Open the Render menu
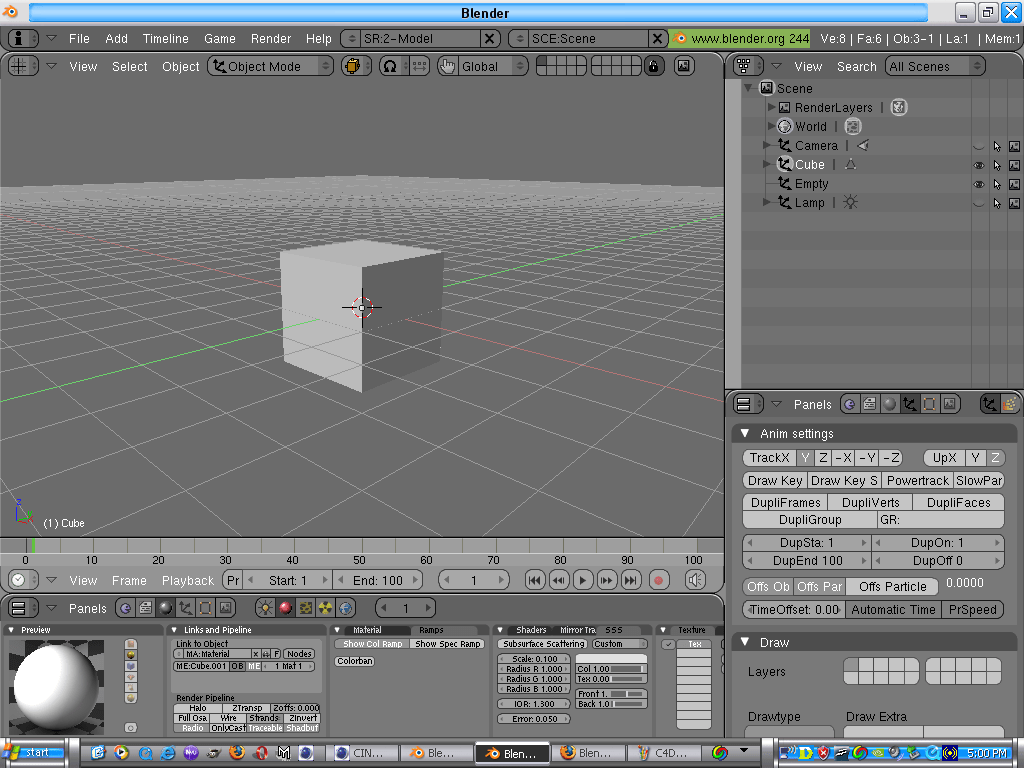This screenshot has height=768, width=1024. point(270,38)
